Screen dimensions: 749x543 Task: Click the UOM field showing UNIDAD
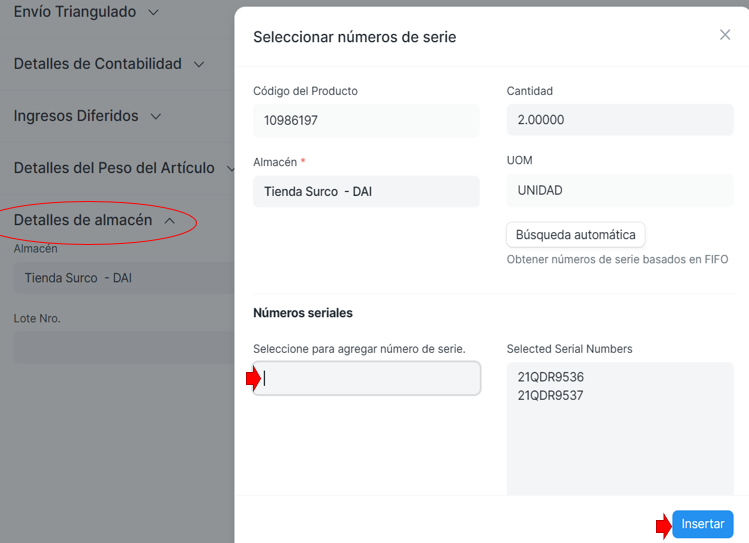(x=619, y=191)
